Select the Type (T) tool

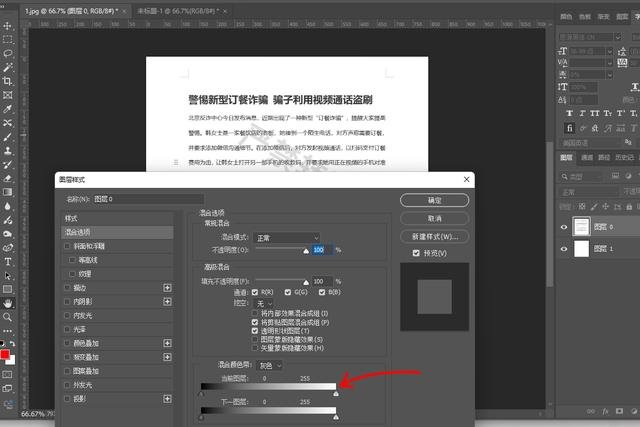click(8, 259)
